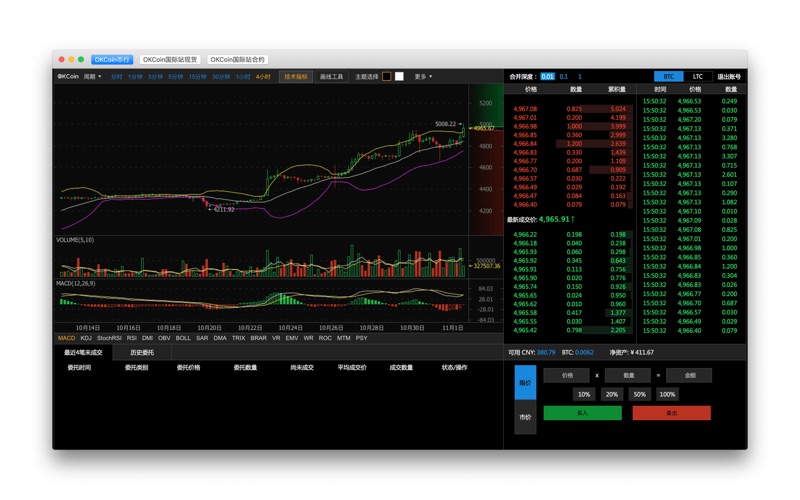This screenshot has width=800, height=500.
Task: Set merge depth to 0.1
Action: [564, 77]
